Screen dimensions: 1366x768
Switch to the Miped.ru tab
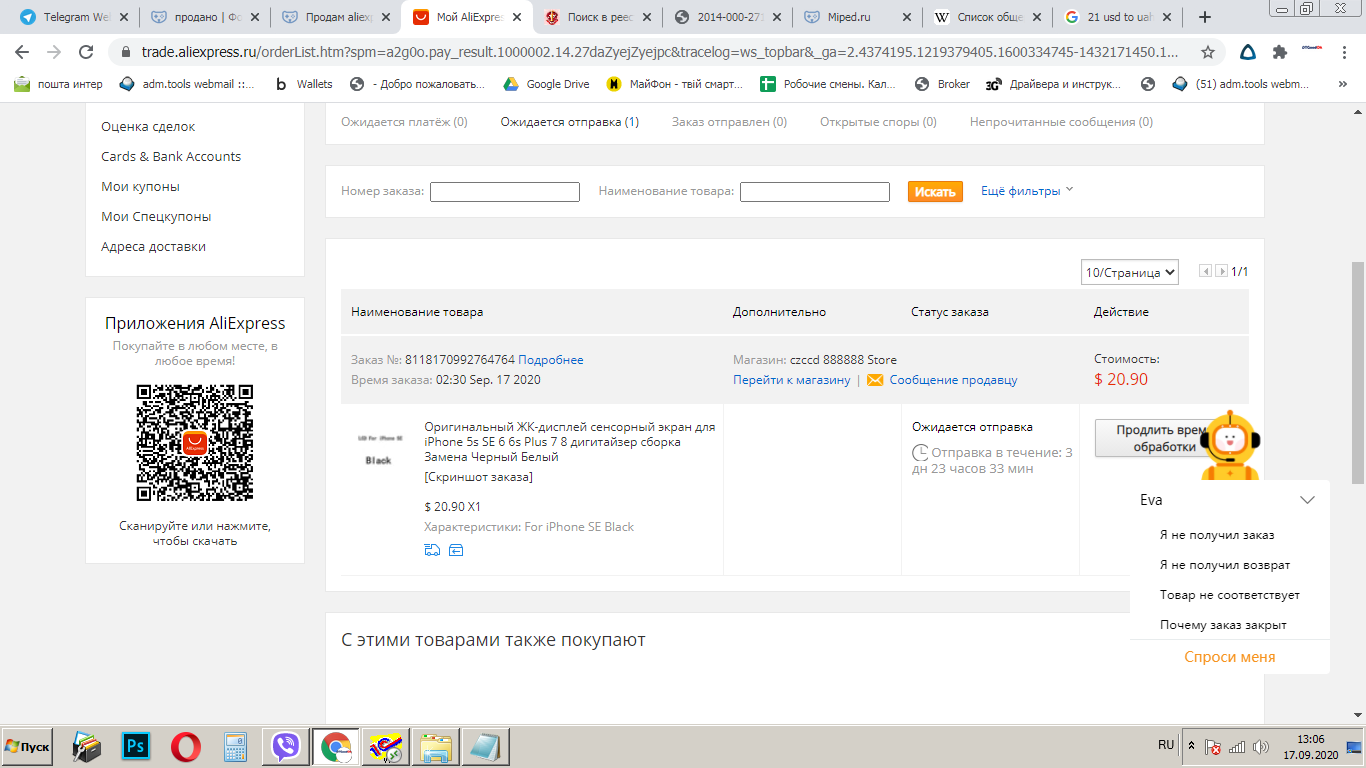(858, 17)
